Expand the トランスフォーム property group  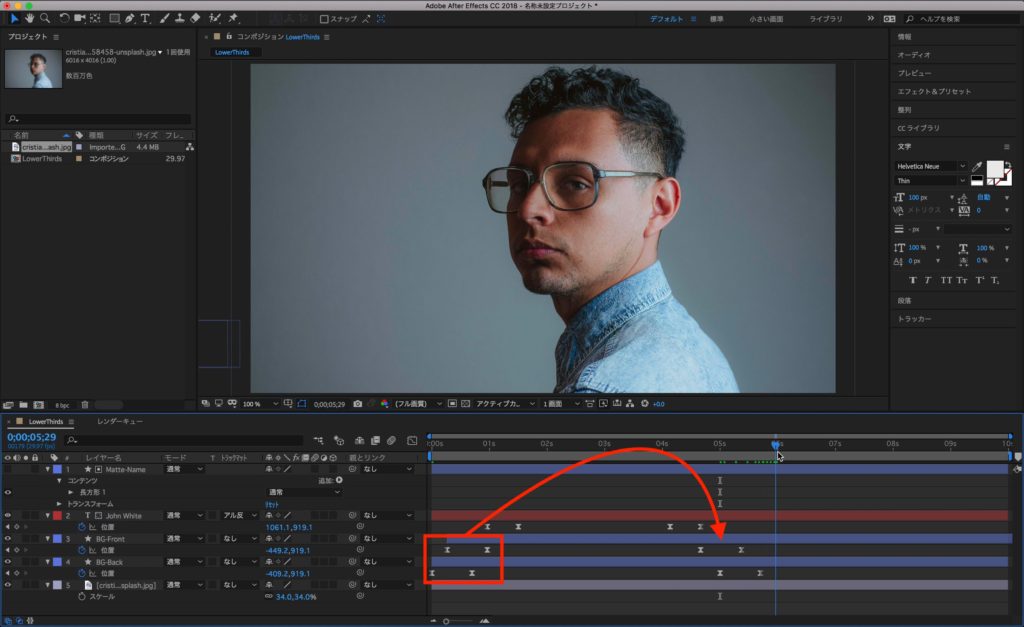click(x=59, y=504)
